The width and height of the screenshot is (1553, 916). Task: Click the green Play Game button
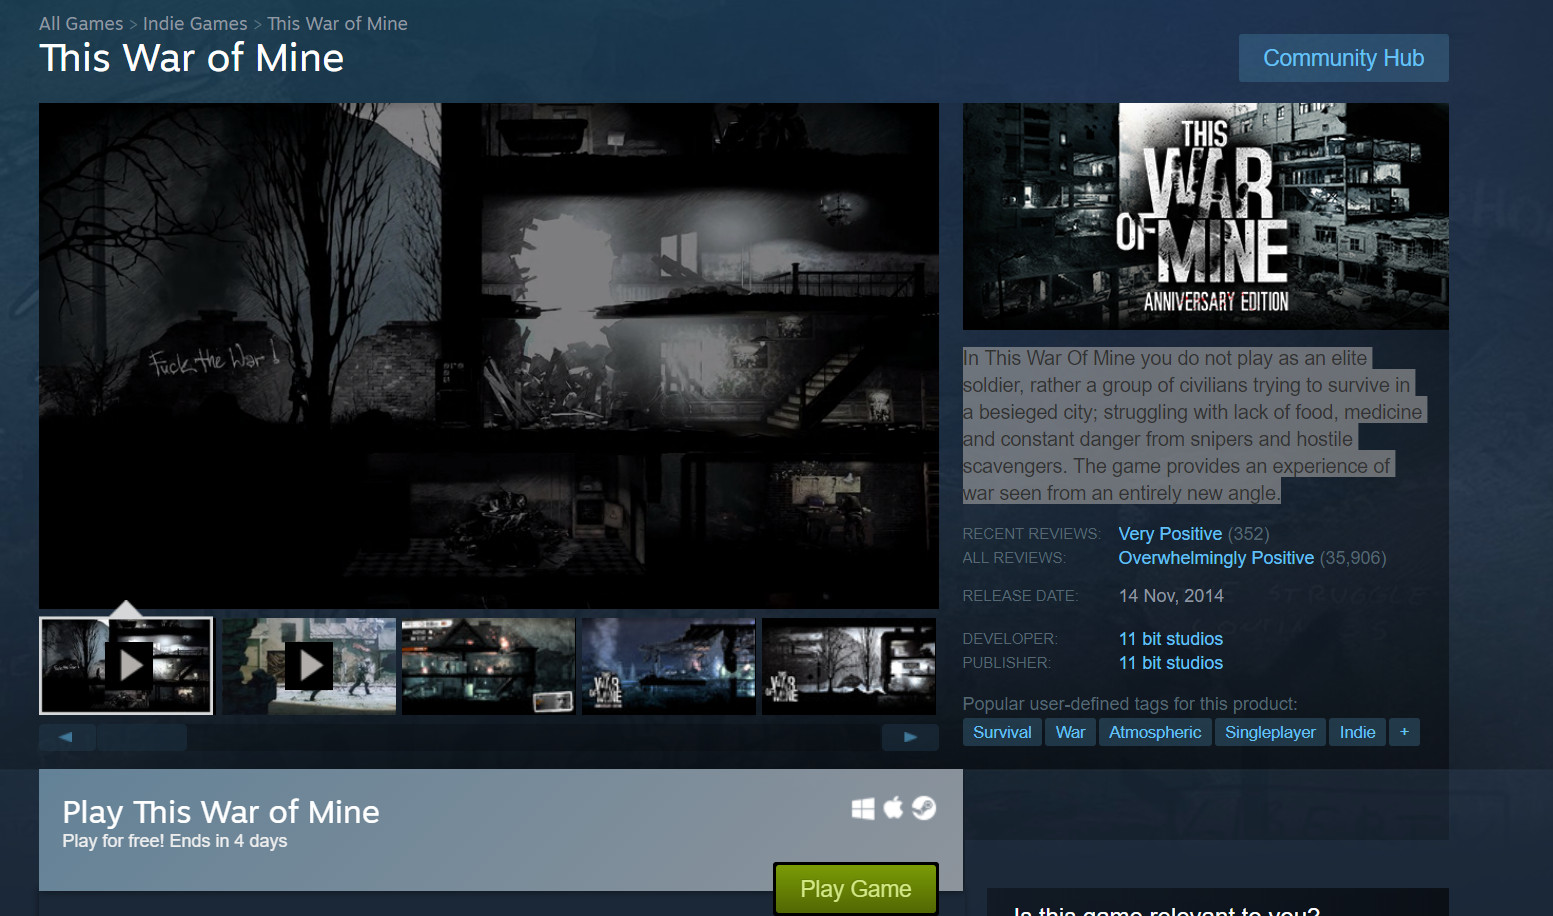(x=856, y=889)
